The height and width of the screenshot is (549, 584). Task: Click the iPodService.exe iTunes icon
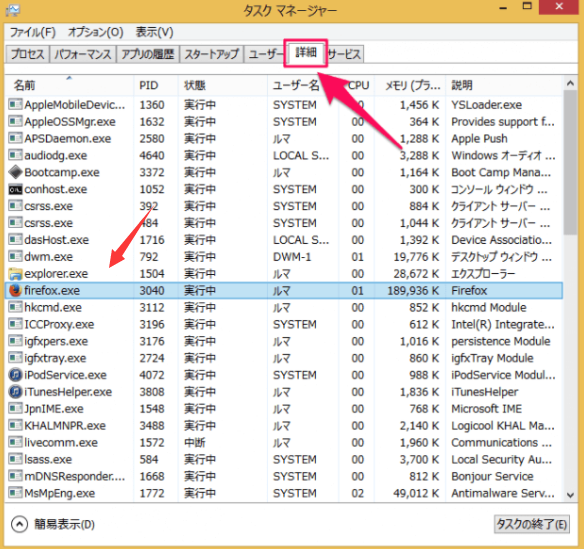point(15,375)
